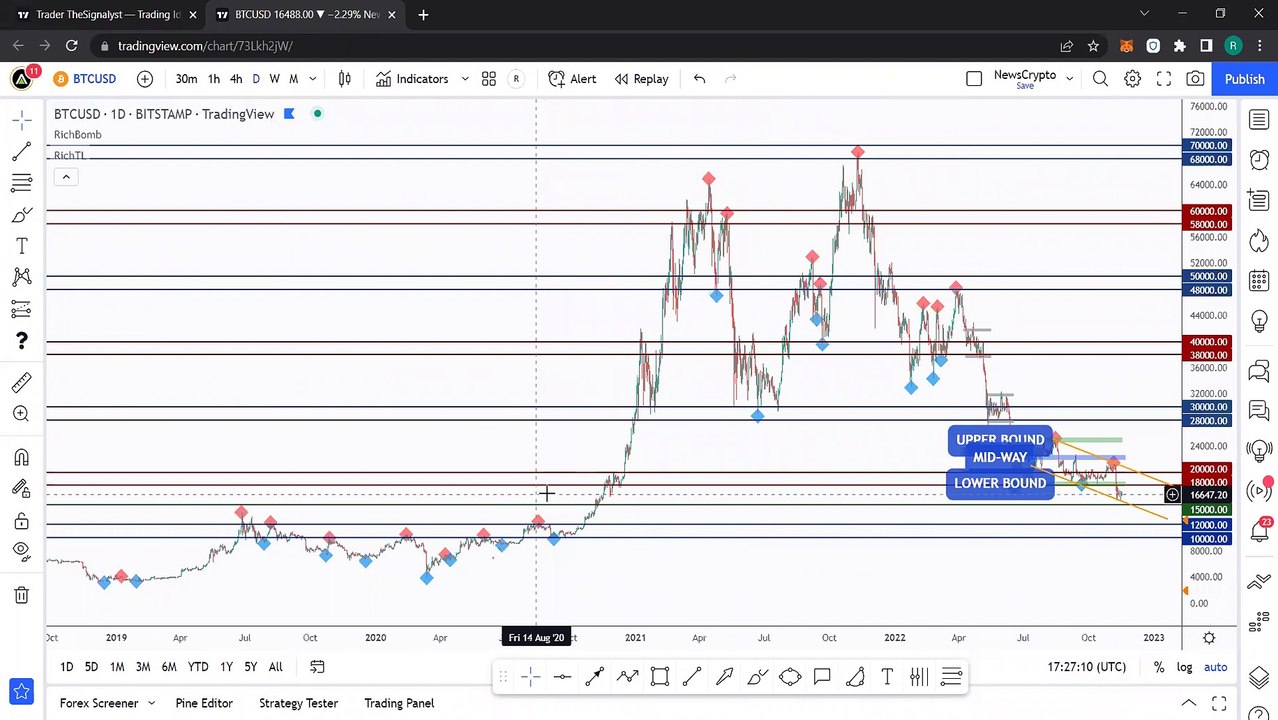Switch to the 4h timeframe
The height and width of the screenshot is (720, 1278).
236,79
